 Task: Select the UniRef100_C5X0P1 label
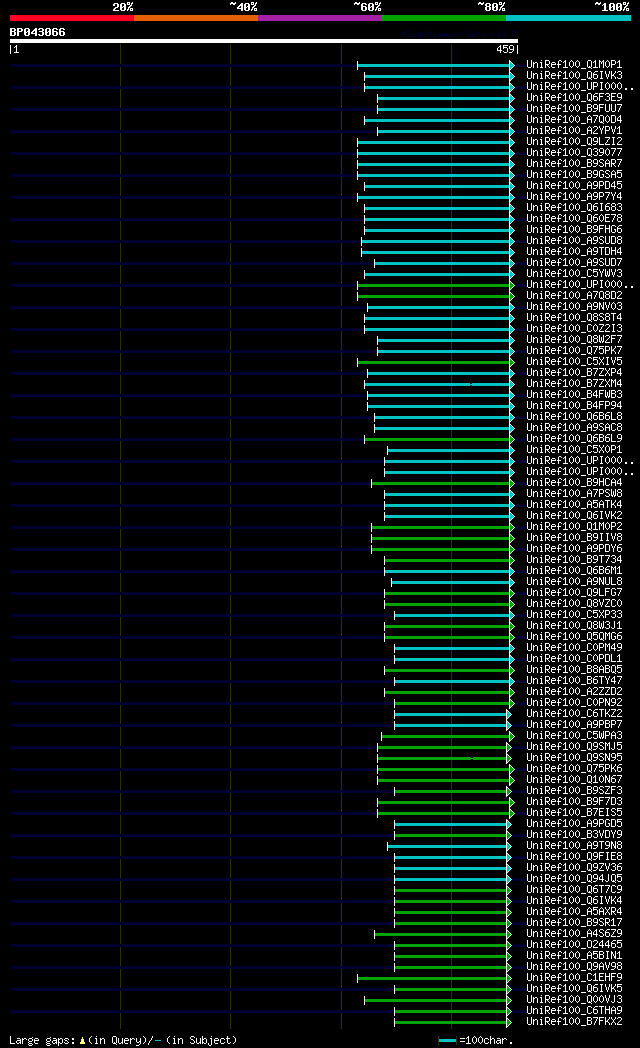pos(574,450)
